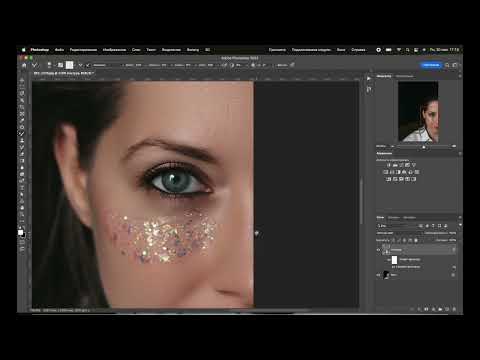Click the create new group folder icon
The width and height of the screenshot is (480, 360).
[440, 309]
